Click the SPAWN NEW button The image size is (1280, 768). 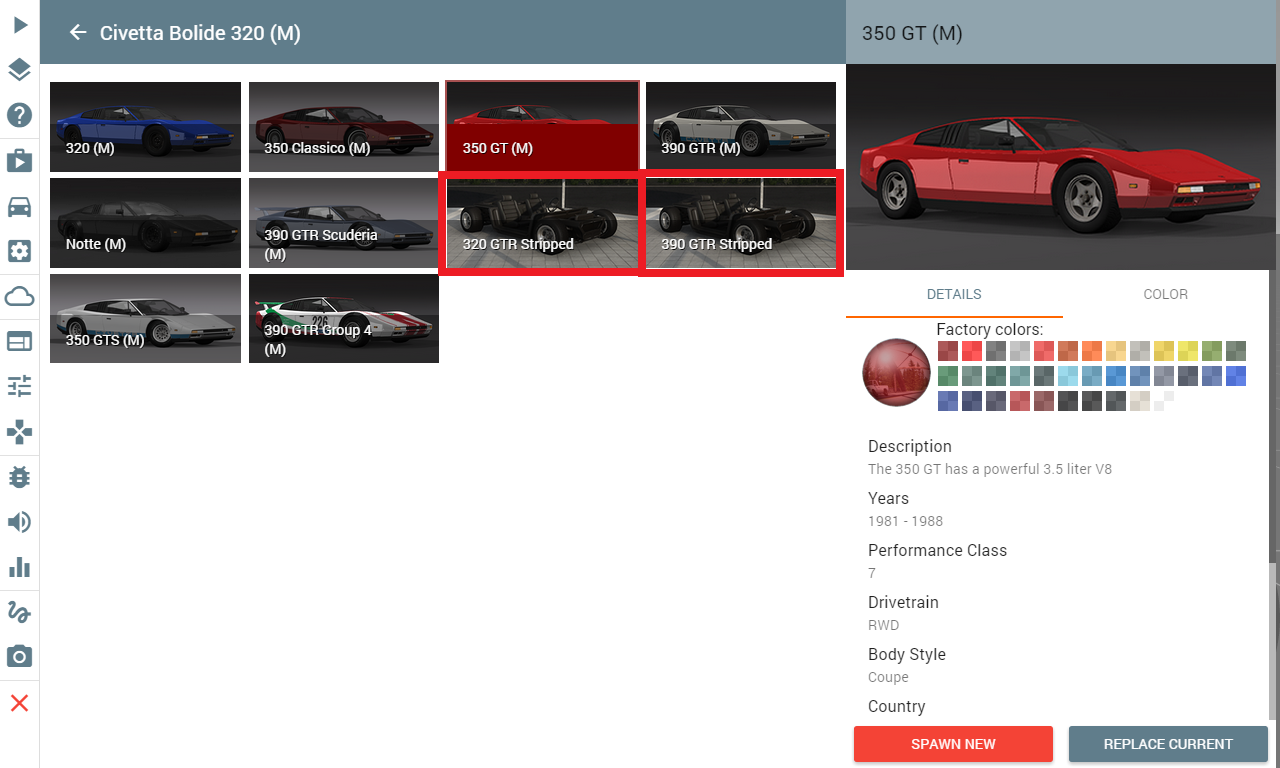click(x=953, y=744)
